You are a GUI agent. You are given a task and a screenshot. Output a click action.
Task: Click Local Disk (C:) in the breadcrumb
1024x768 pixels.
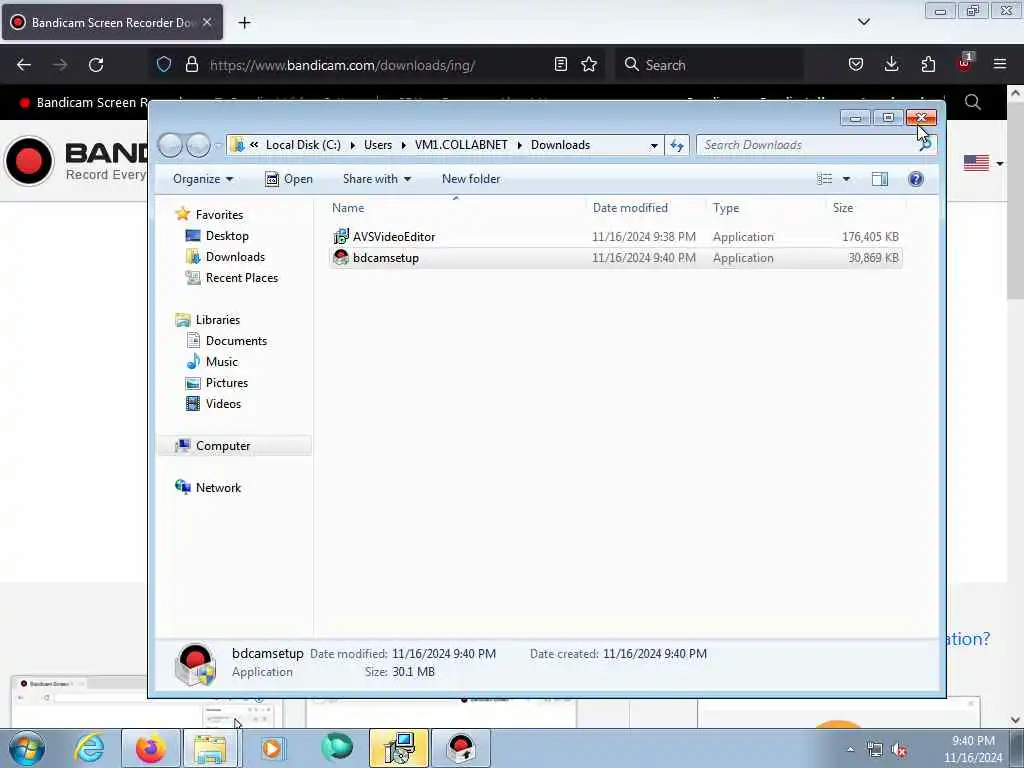pyautogui.click(x=303, y=145)
